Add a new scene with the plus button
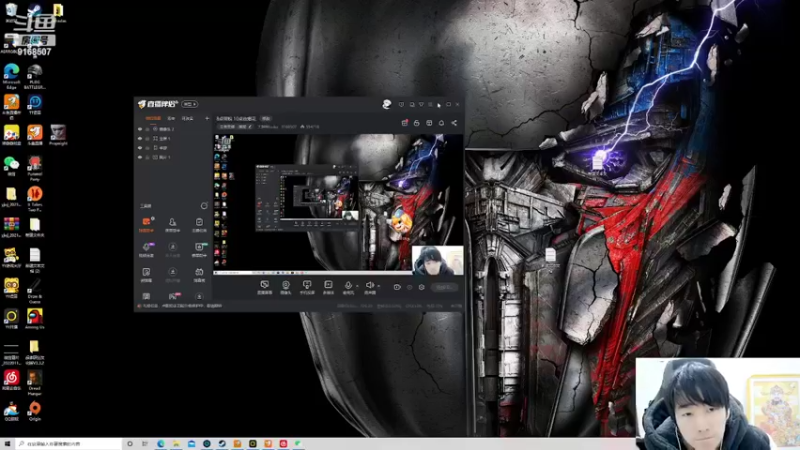This screenshot has height=450, width=800. (x=207, y=118)
